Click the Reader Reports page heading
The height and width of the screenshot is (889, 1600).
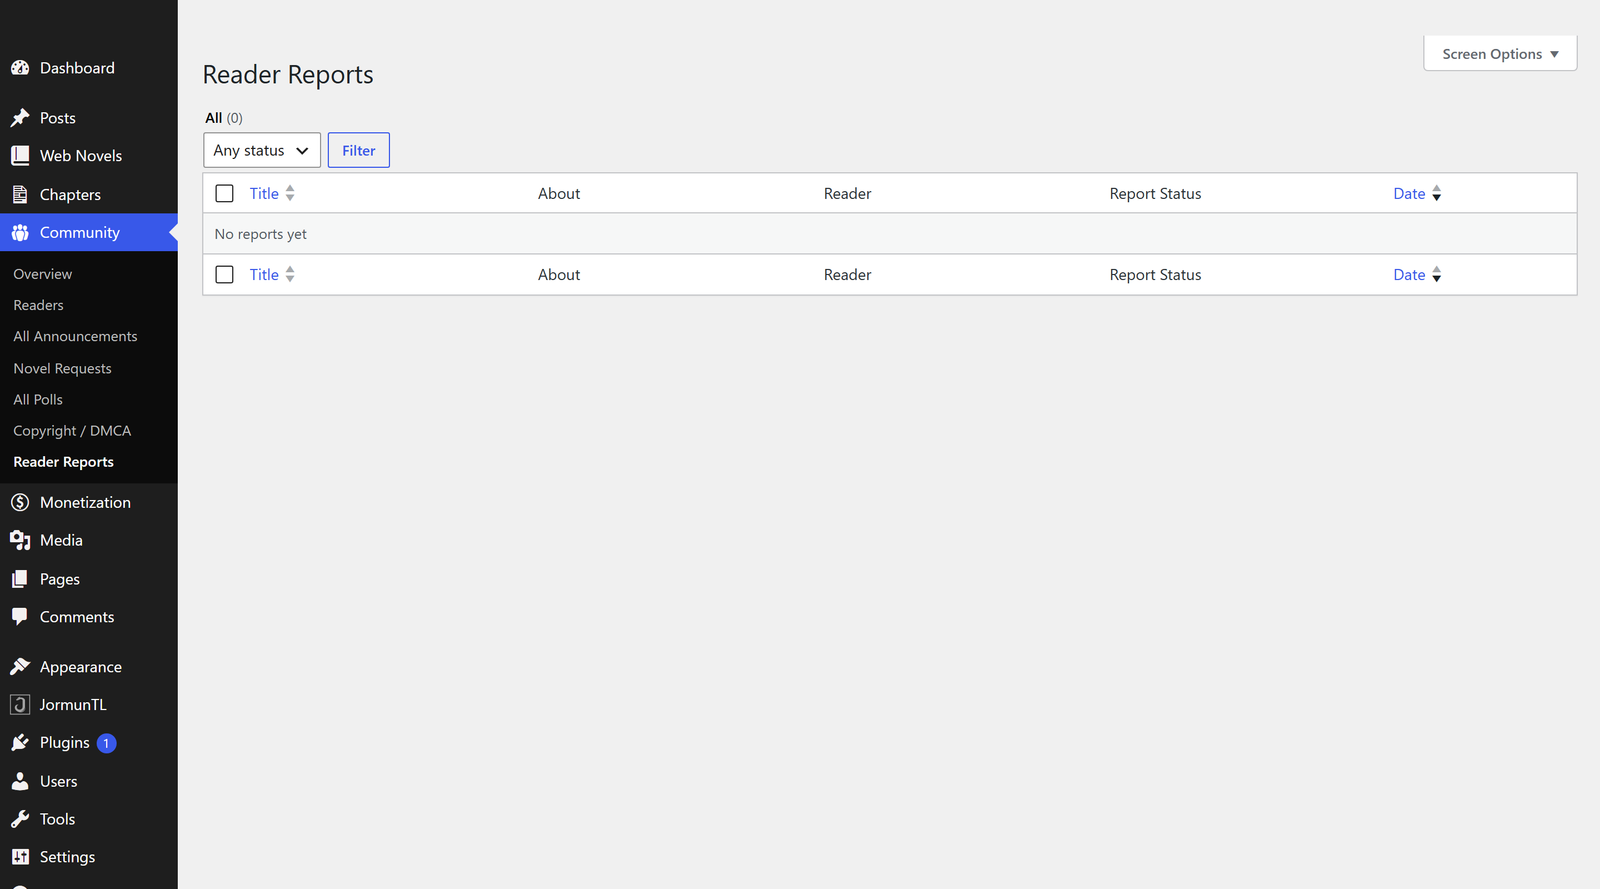point(288,75)
